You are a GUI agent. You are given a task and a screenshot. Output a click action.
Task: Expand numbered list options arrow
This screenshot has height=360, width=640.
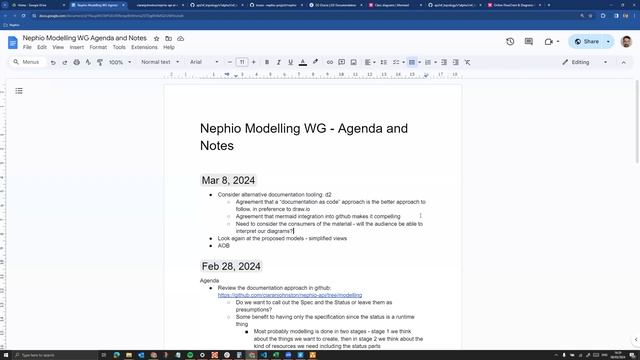point(435,62)
